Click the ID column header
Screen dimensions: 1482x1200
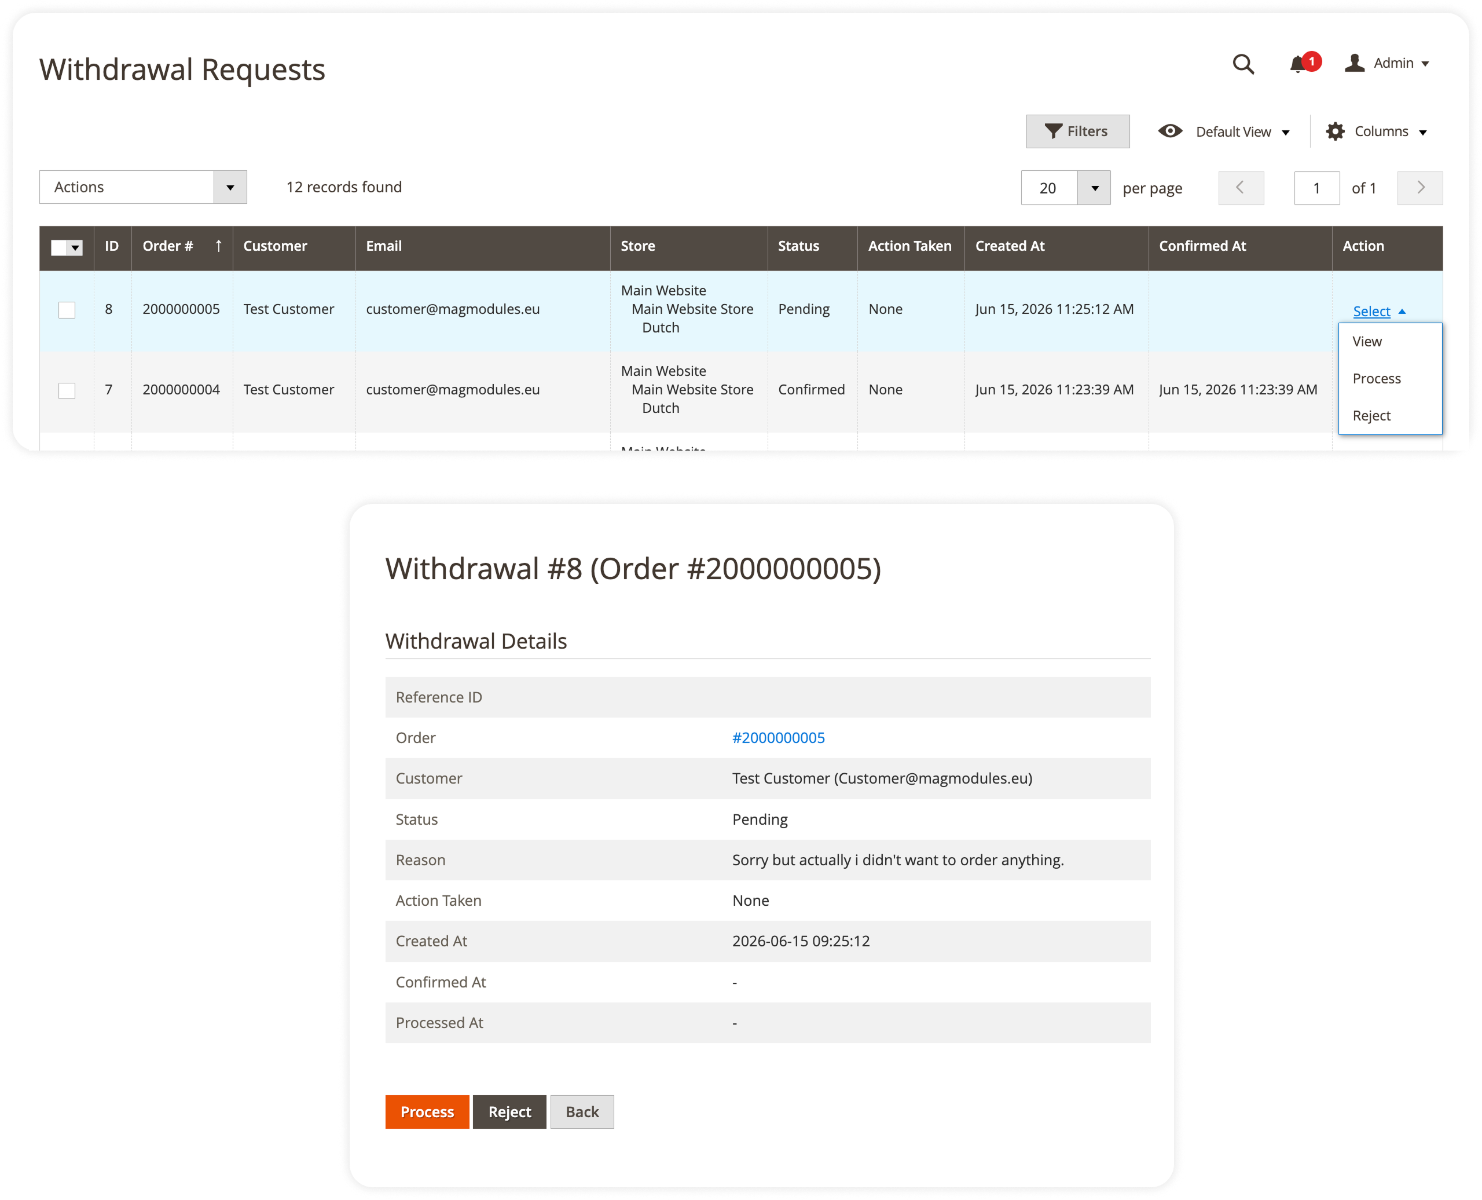[x=112, y=246]
